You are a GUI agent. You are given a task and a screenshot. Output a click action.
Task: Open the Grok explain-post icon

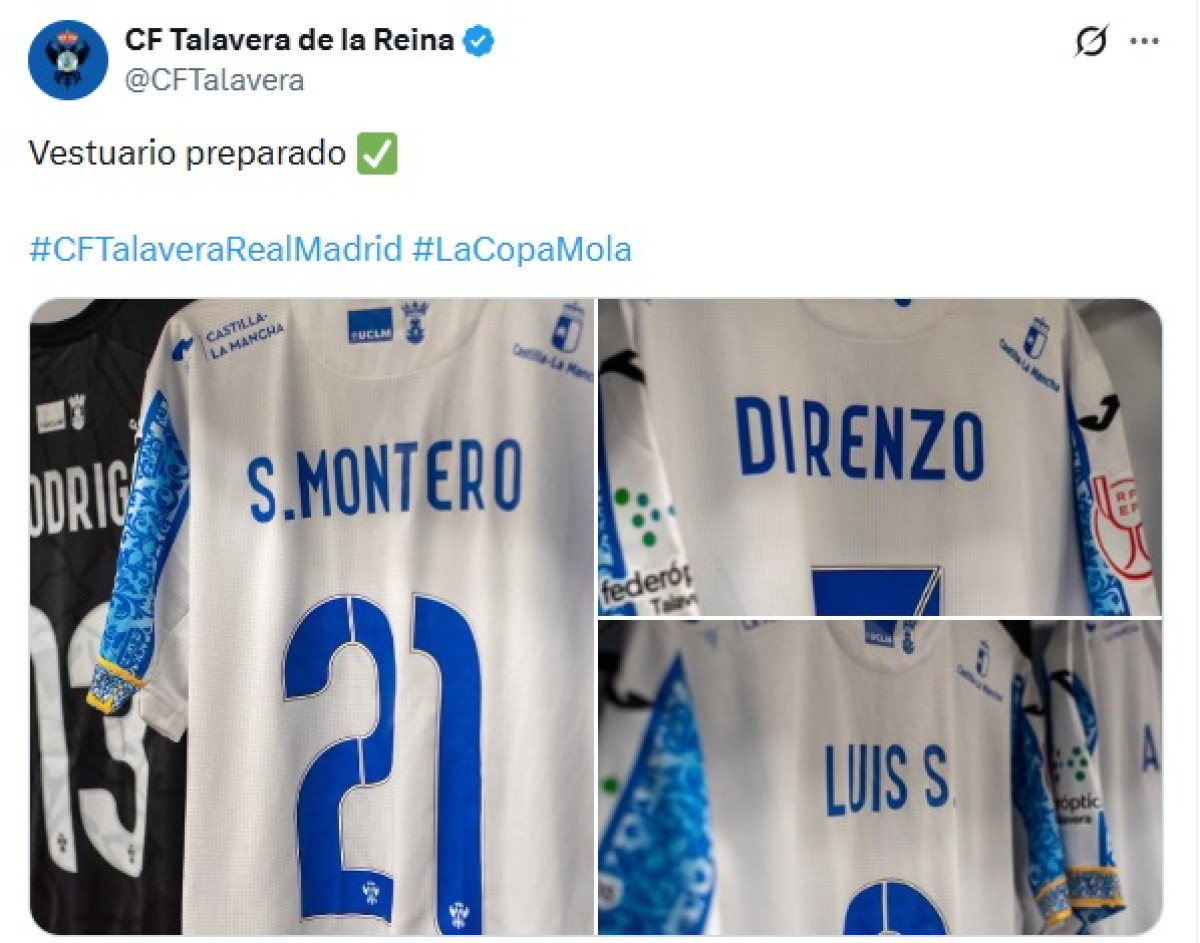(1092, 41)
